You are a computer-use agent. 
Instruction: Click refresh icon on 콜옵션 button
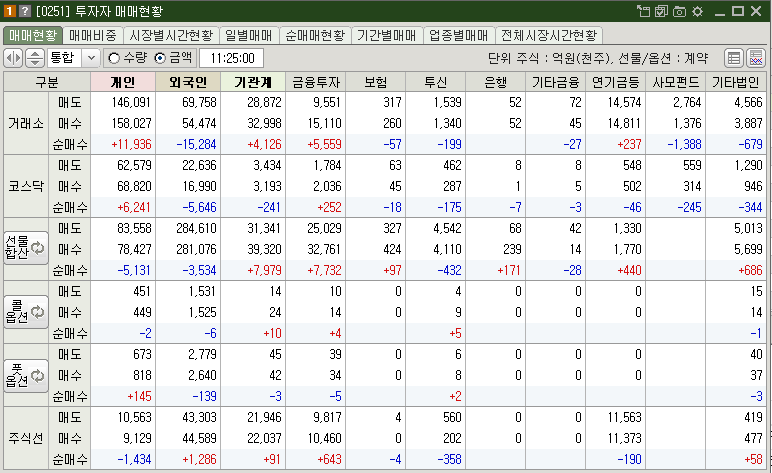[37, 312]
